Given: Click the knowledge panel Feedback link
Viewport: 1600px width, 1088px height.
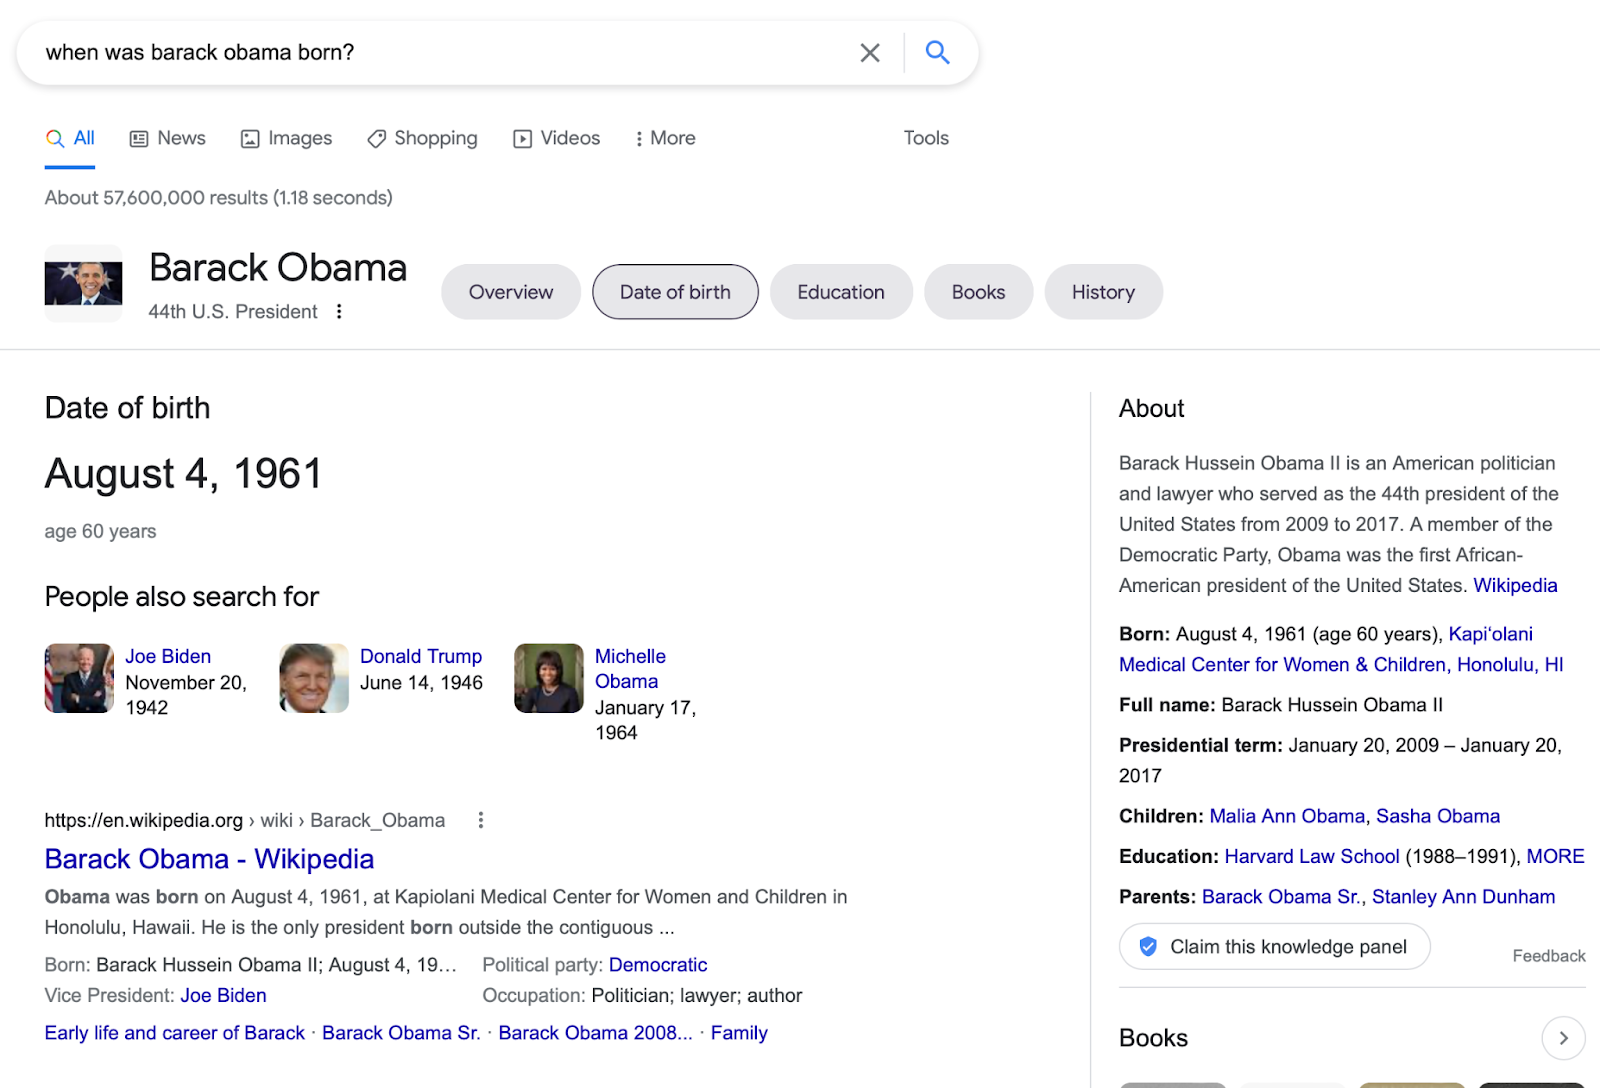Looking at the screenshot, I should point(1549,956).
